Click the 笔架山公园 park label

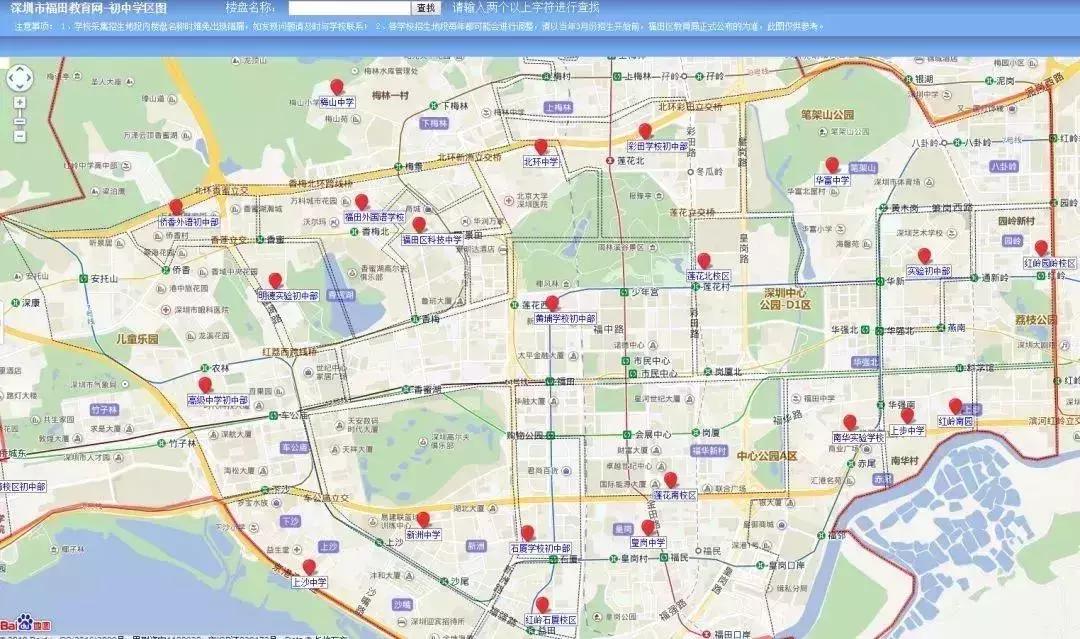pyautogui.click(x=827, y=114)
